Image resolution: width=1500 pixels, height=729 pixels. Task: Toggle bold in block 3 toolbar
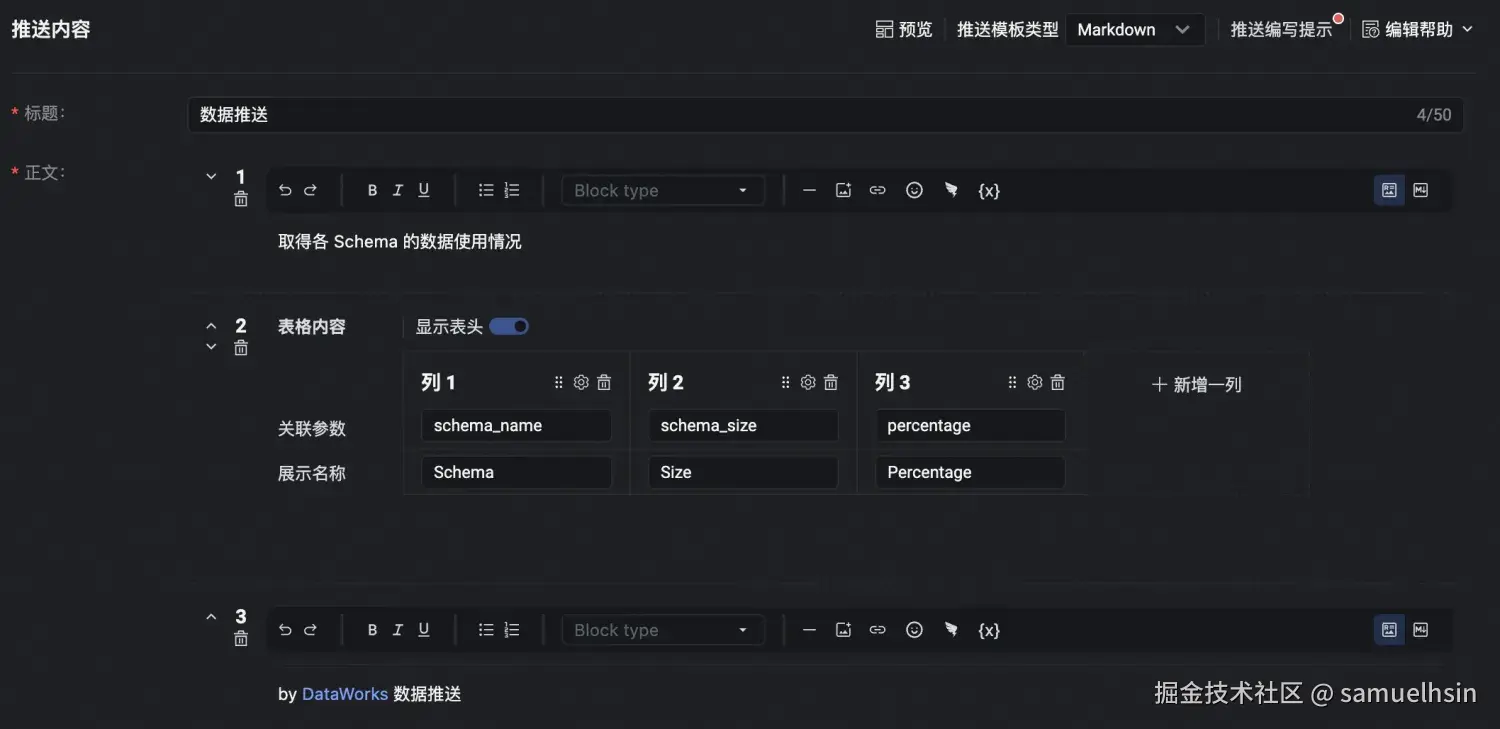point(372,630)
